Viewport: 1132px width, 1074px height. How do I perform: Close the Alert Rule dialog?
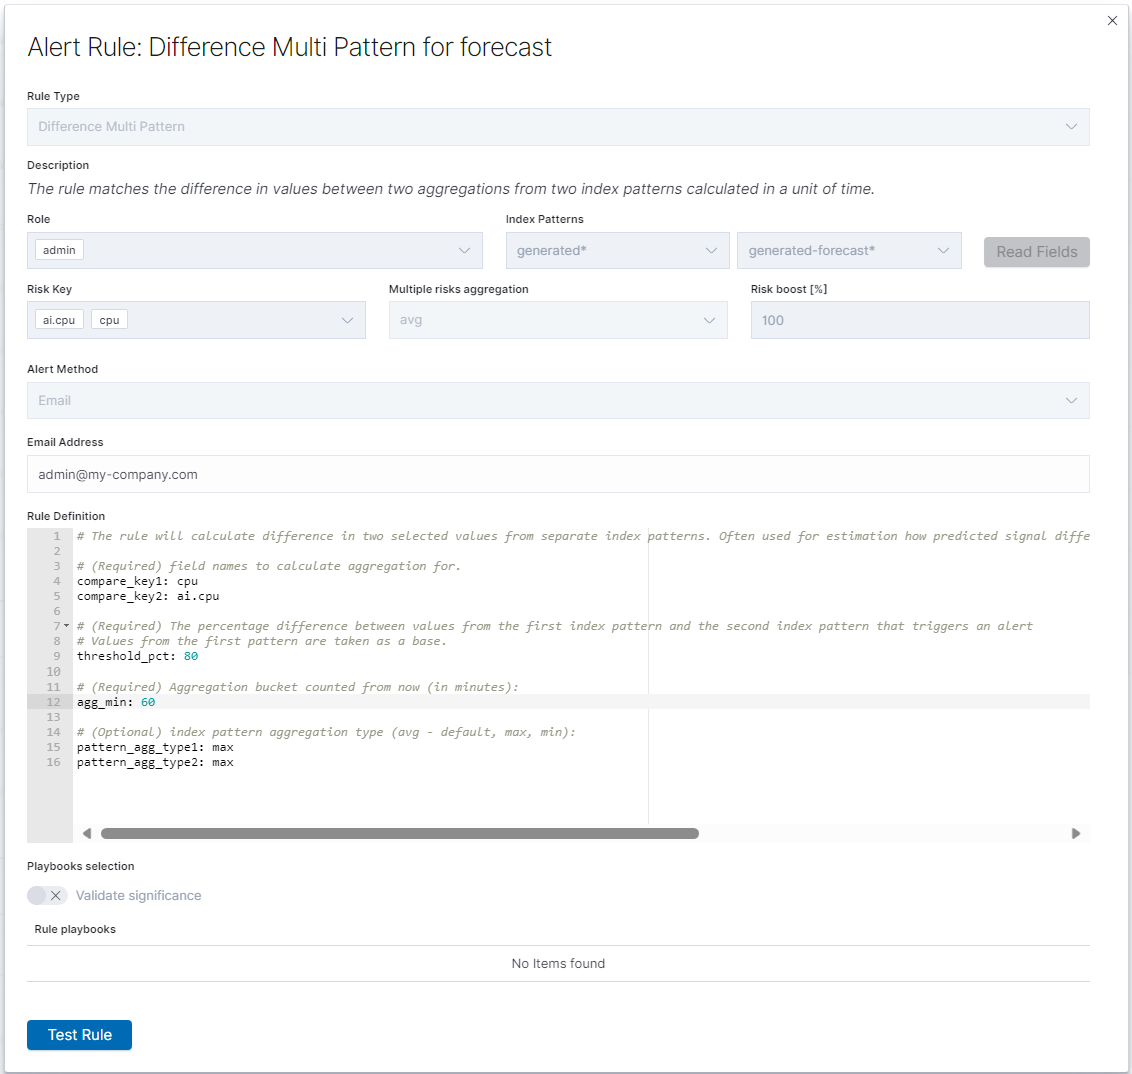[x=1112, y=21]
